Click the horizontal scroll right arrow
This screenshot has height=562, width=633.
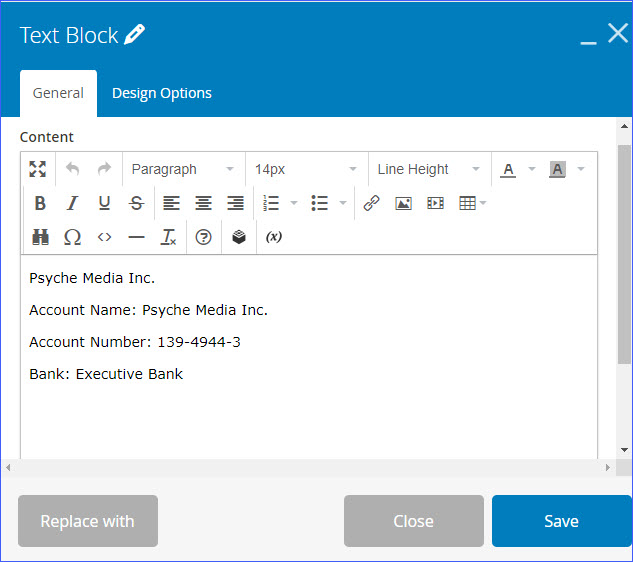tap(608, 468)
